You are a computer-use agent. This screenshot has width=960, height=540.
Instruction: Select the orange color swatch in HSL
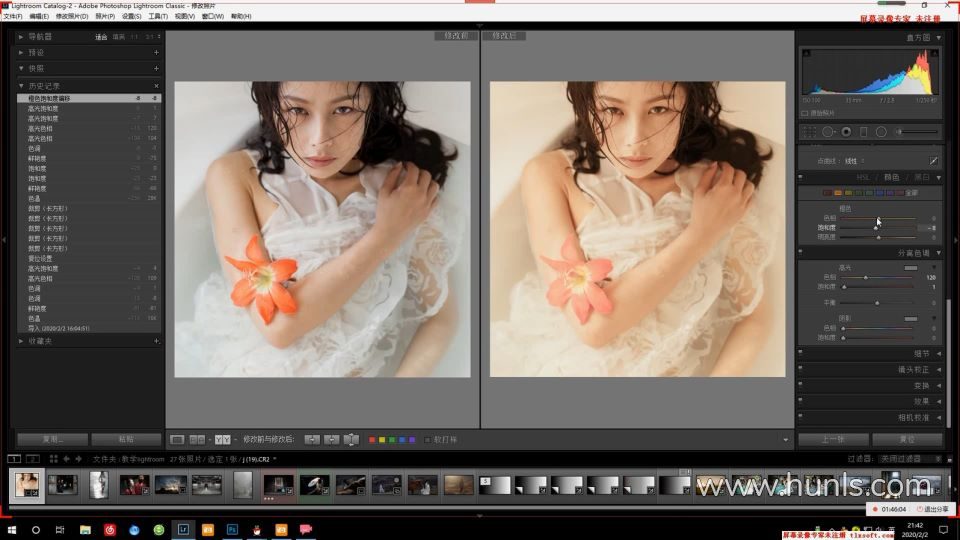(x=838, y=193)
